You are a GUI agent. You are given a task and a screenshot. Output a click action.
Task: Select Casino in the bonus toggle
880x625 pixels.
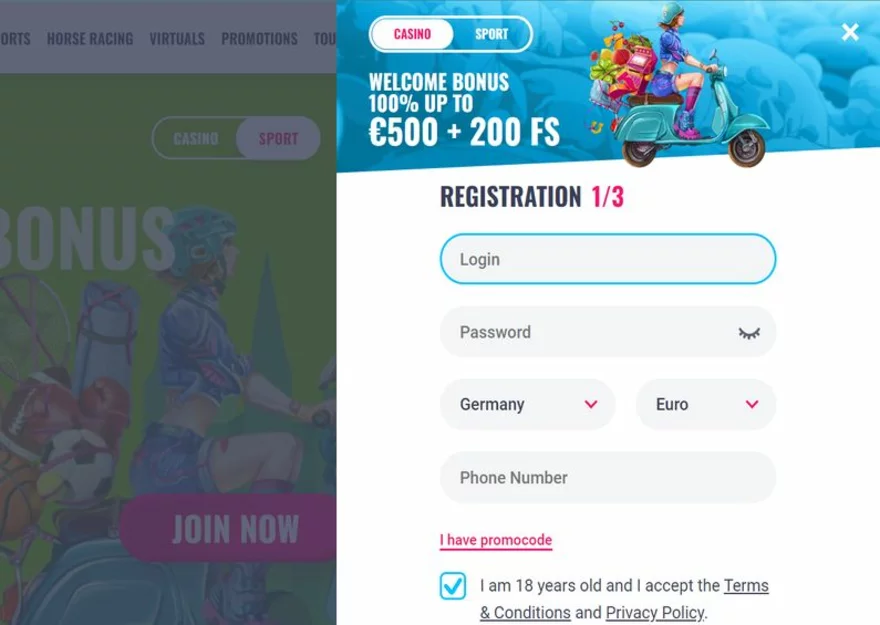[412, 34]
